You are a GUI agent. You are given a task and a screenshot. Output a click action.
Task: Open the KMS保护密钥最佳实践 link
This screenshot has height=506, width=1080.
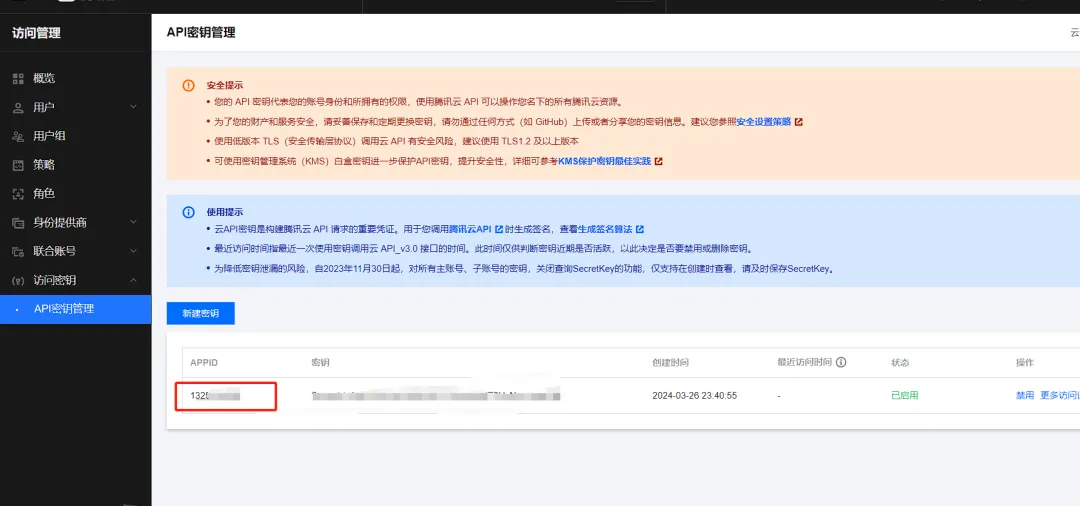[604, 161]
